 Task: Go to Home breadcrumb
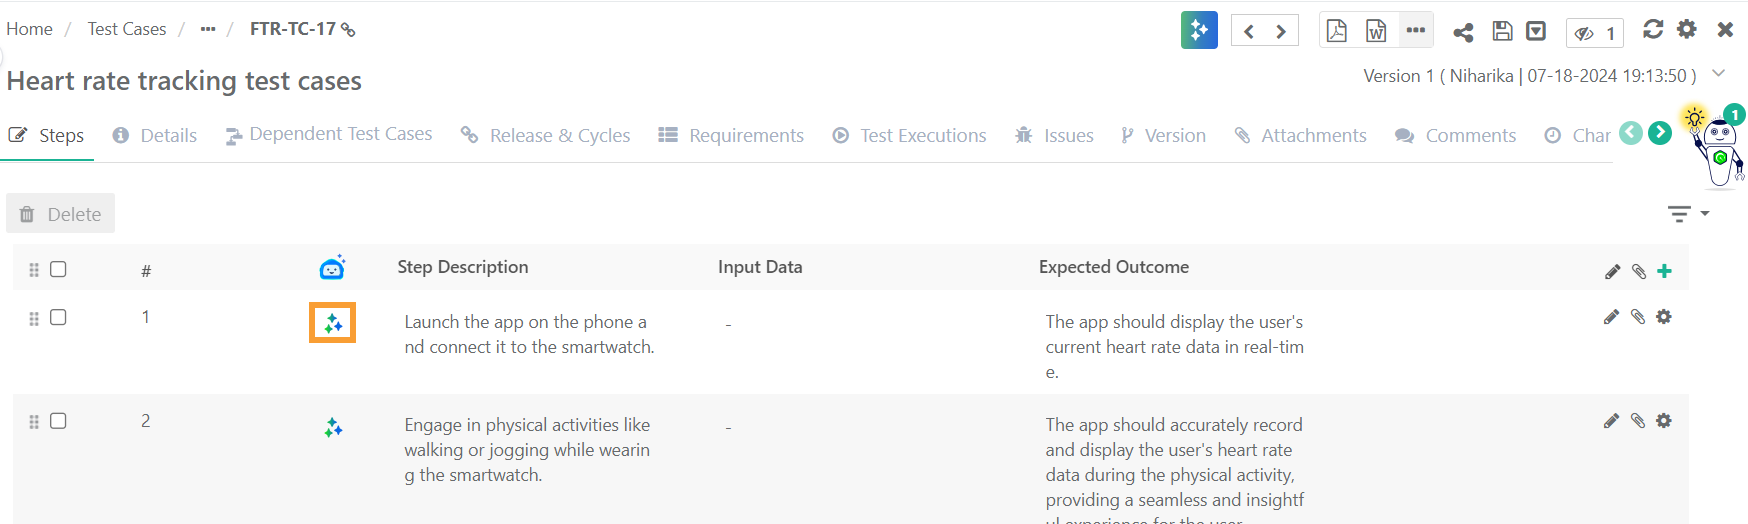[29, 29]
